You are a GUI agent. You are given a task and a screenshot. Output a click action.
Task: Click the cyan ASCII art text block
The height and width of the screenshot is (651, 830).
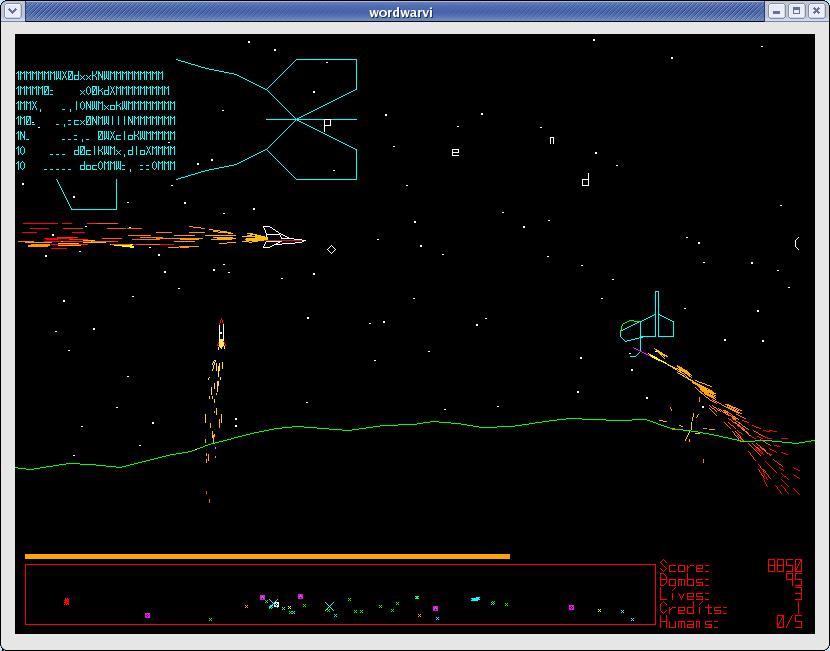[x=95, y=120]
